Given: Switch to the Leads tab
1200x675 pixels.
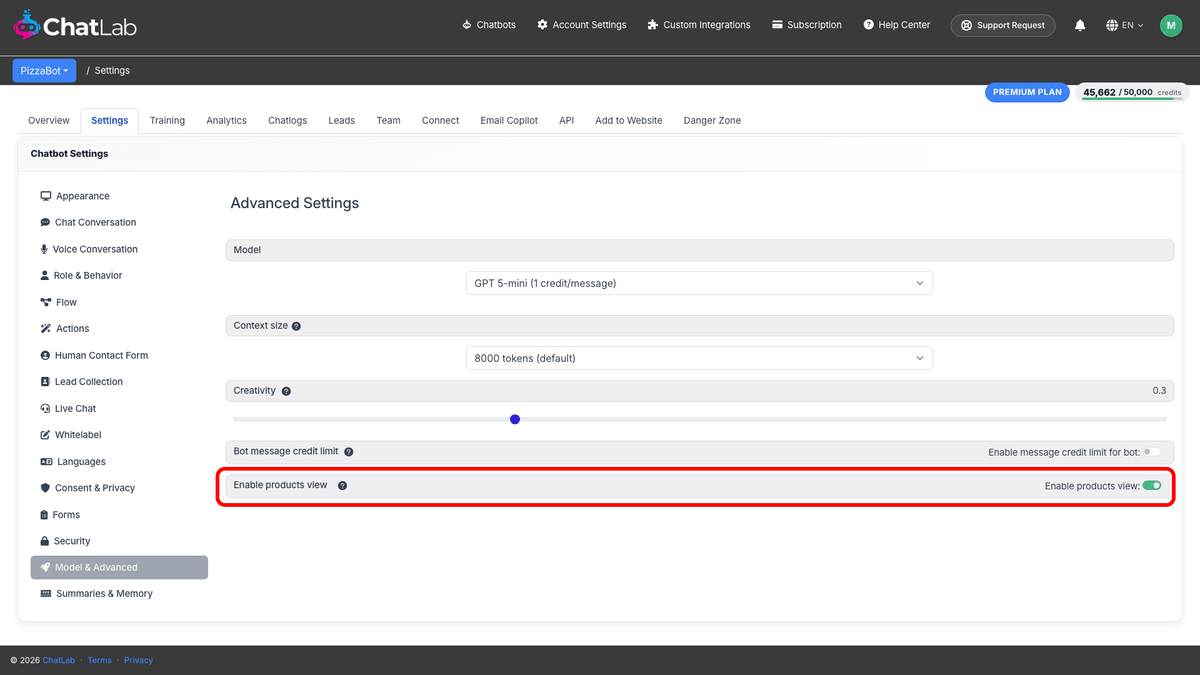Looking at the screenshot, I should (341, 120).
